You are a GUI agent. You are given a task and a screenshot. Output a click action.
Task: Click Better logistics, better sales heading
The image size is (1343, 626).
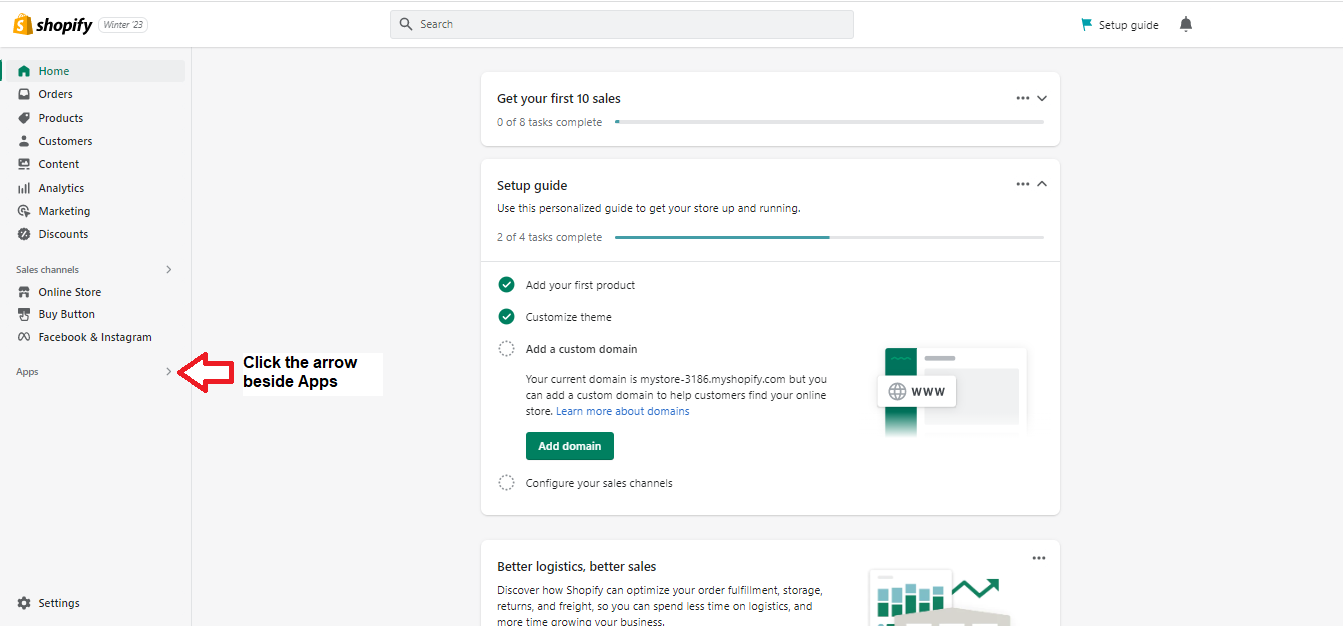577,566
